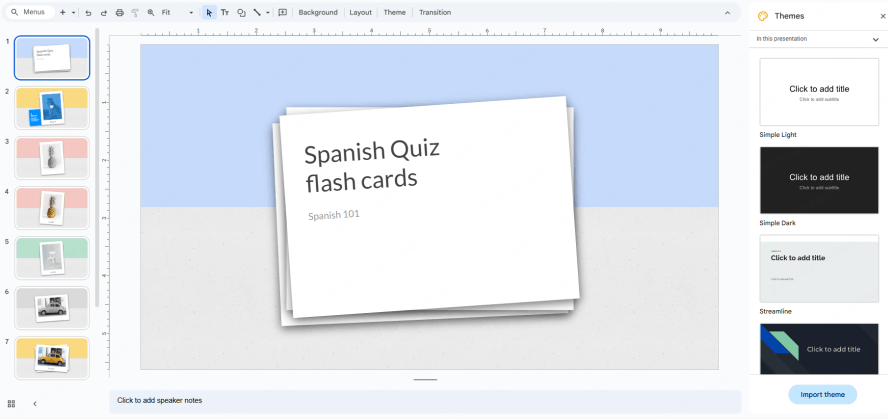Choose the Simple Dark theme thumbnail
Viewport: 888px width, 419px height.
[x=819, y=180]
